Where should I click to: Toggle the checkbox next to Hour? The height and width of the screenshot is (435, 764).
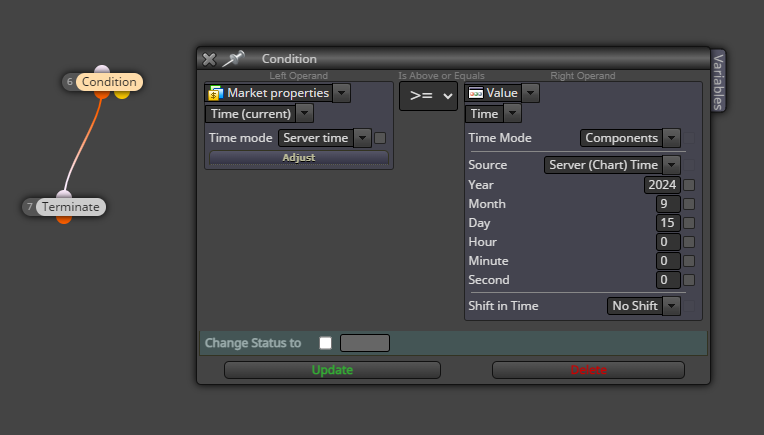(689, 242)
